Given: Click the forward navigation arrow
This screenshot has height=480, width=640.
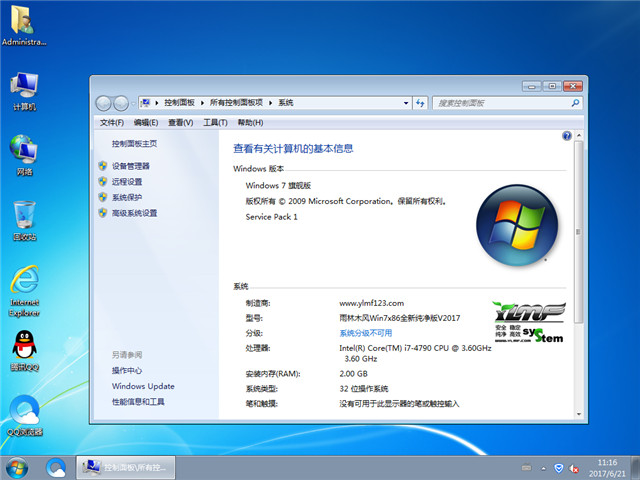Looking at the screenshot, I should [121, 103].
